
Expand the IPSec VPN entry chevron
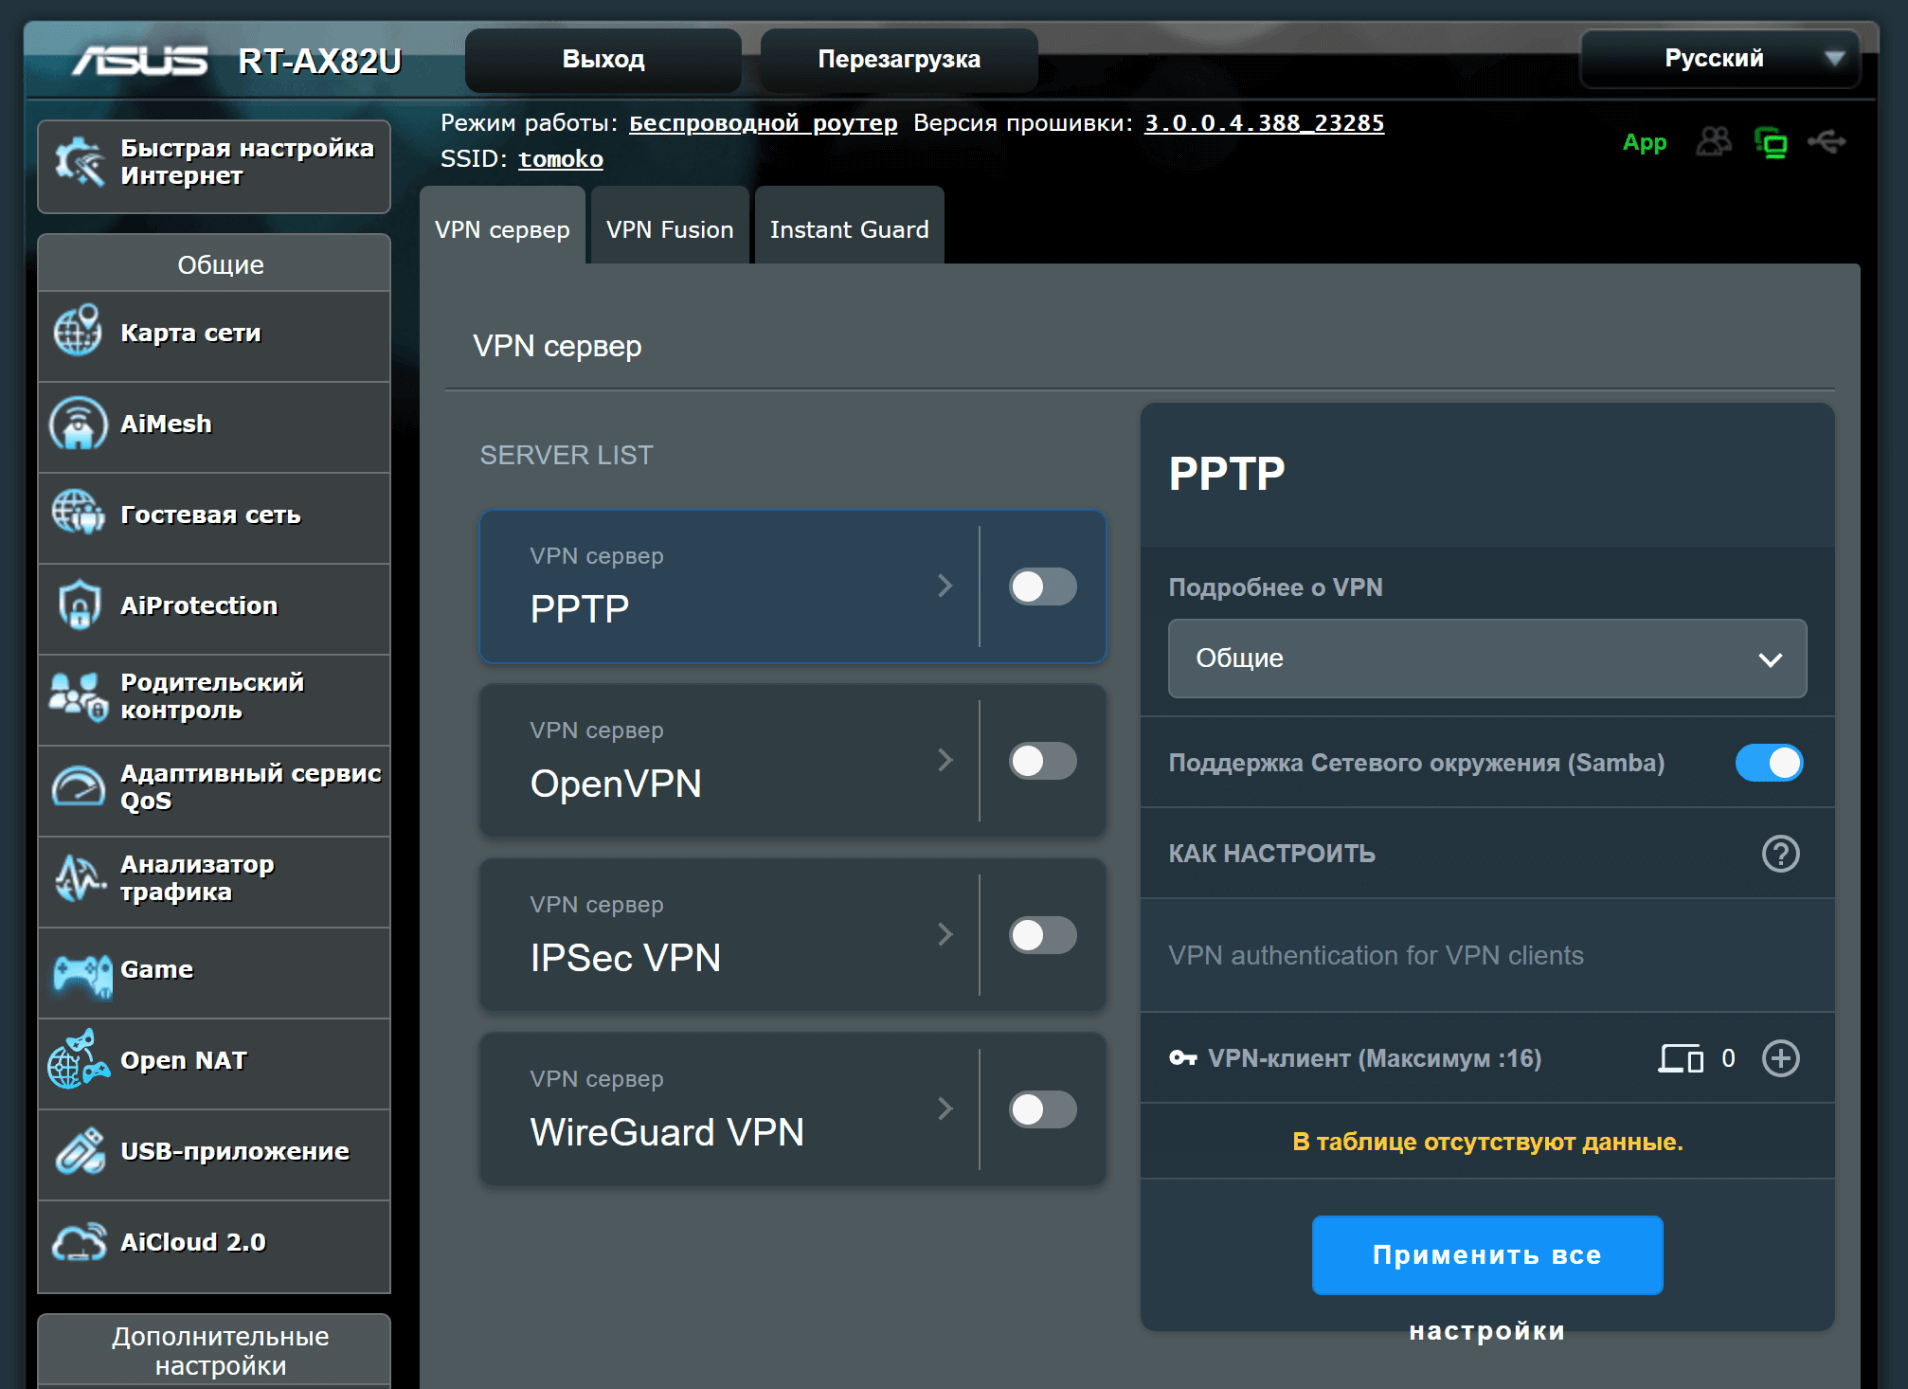945,935
